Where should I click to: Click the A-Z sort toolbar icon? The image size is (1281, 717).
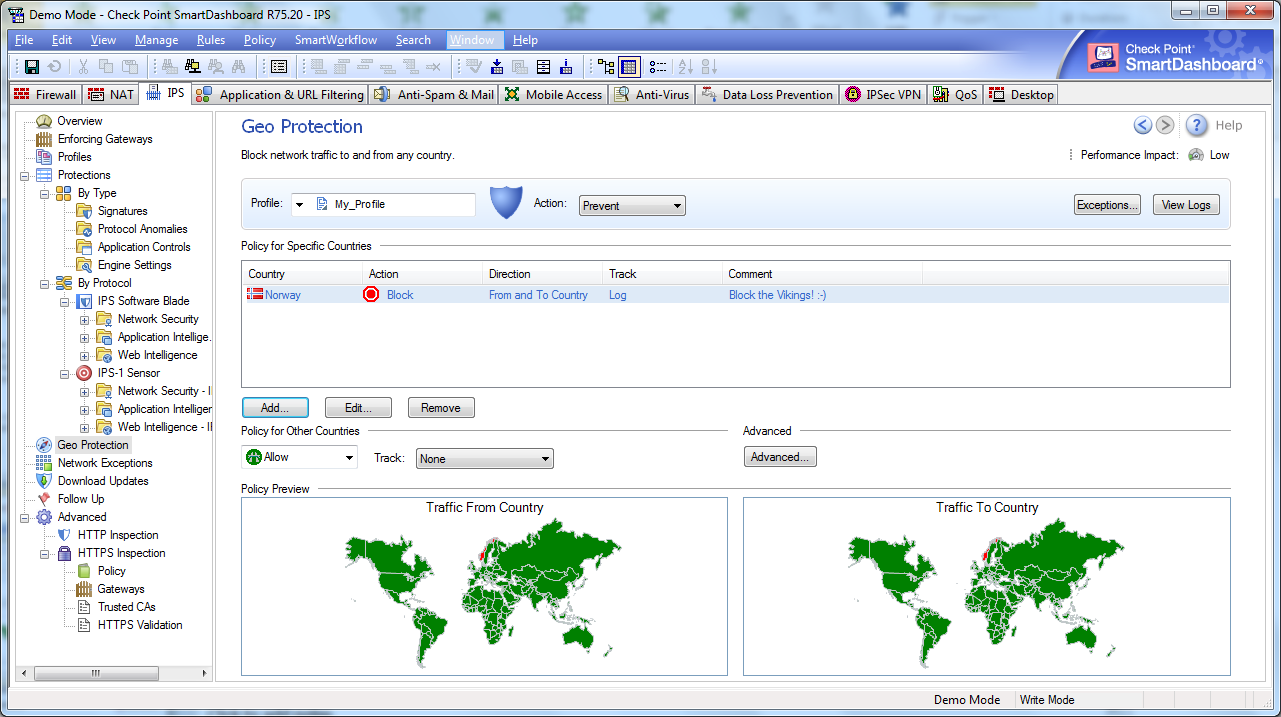coord(686,67)
